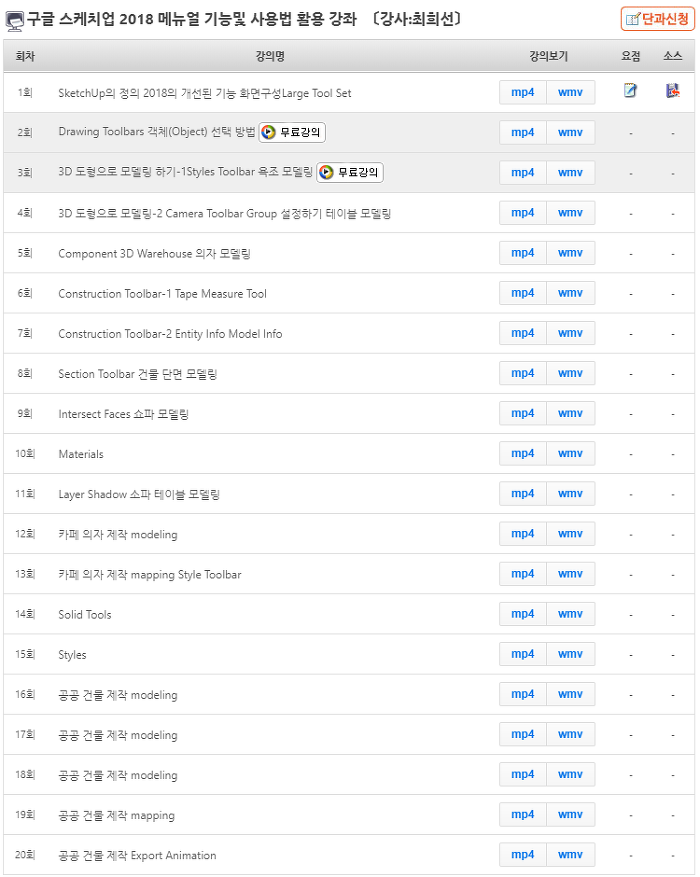Open the Materials lecture in wmv

[570, 454]
